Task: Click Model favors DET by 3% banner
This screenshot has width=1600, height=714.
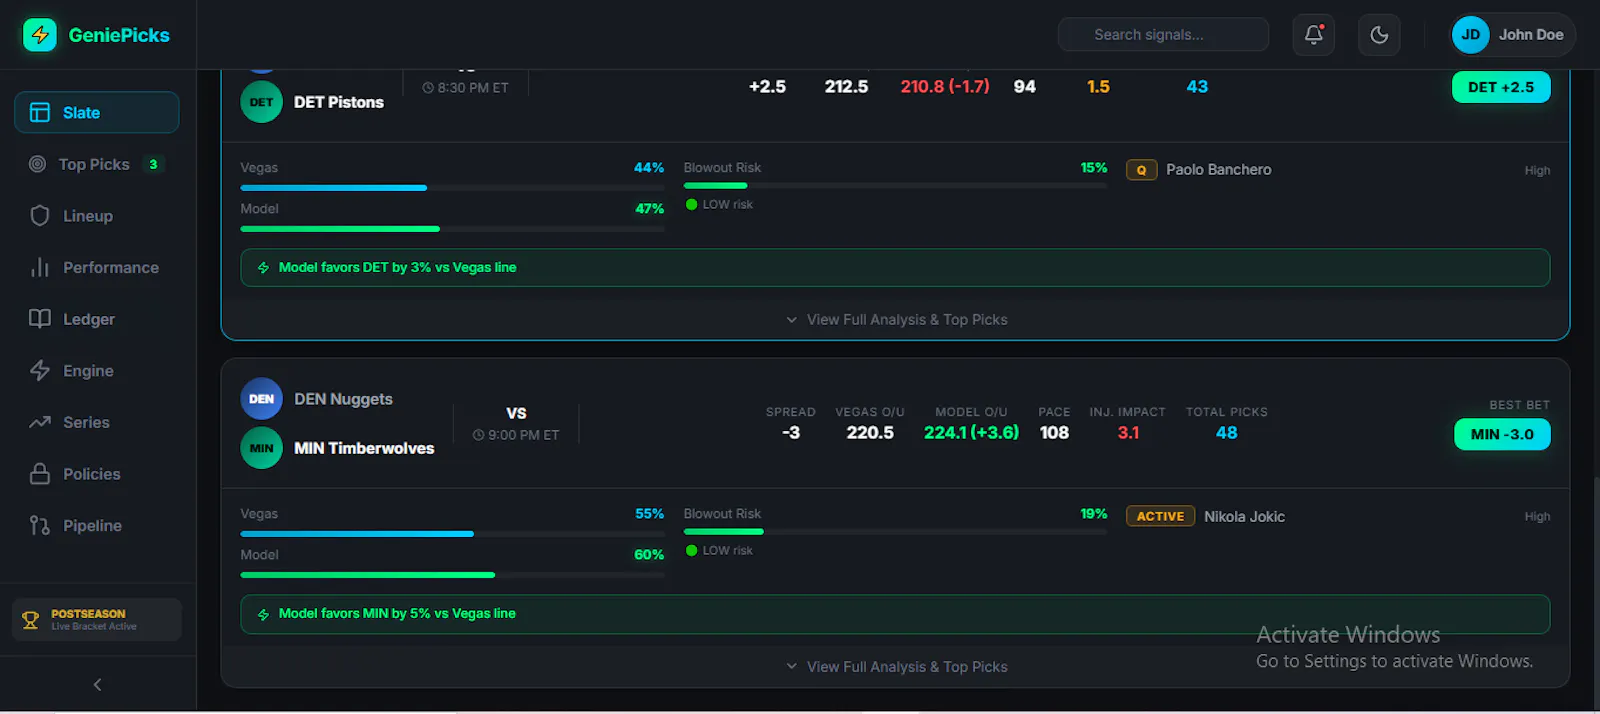Action: click(895, 268)
